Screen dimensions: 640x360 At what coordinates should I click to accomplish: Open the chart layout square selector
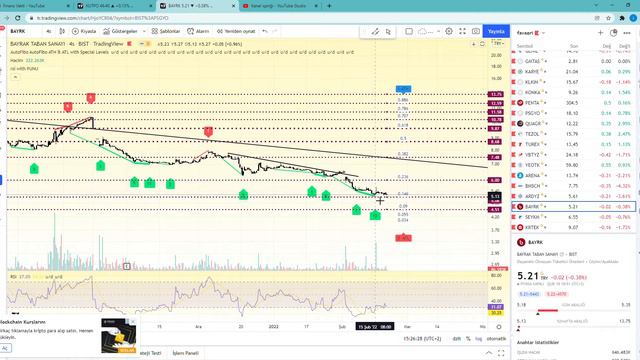pos(409,31)
